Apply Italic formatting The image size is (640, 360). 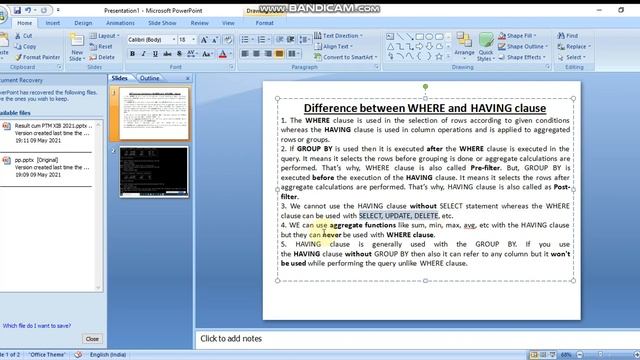pos(144,53)
